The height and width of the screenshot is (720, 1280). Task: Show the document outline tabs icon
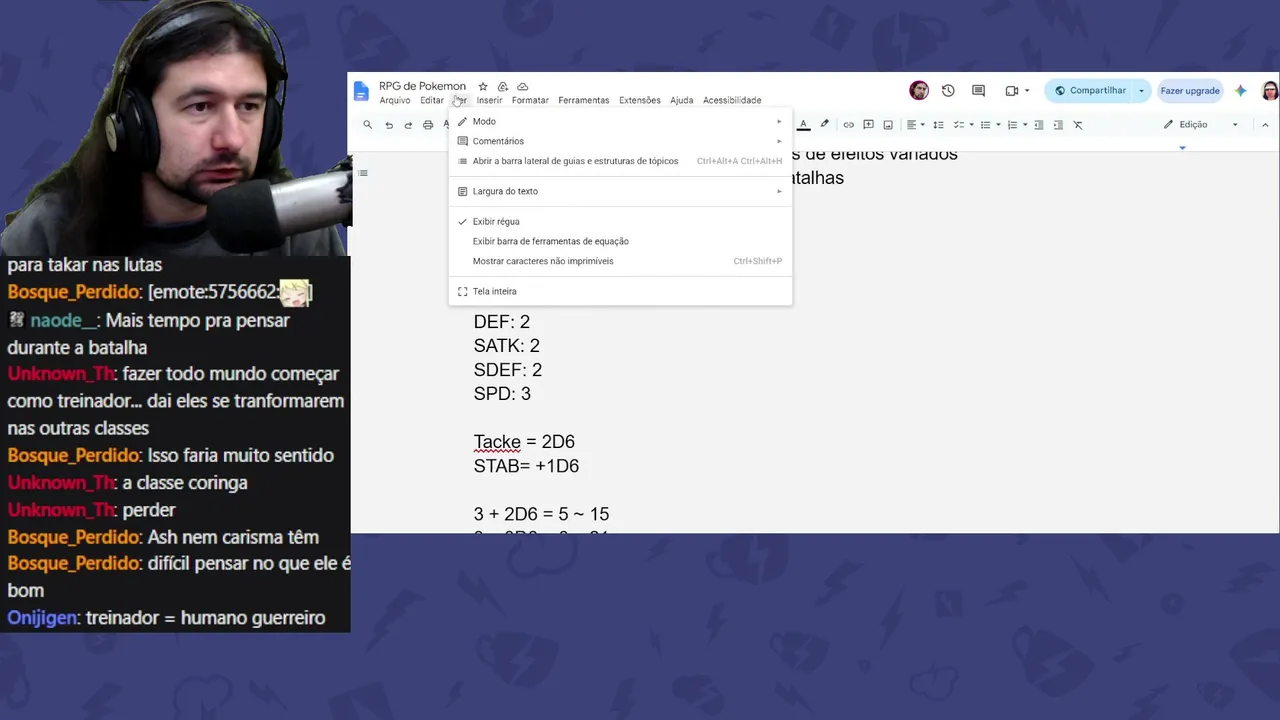(x=363, y=173)
